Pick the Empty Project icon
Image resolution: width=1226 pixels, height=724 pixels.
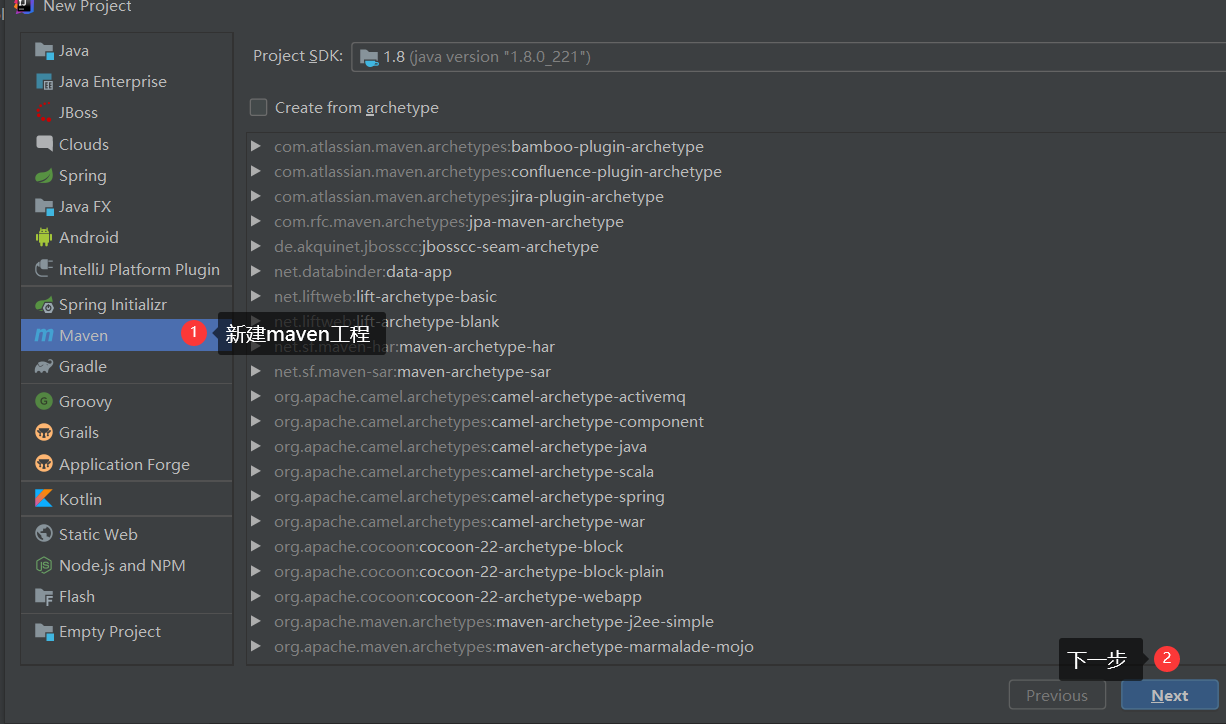coord(44,631)
